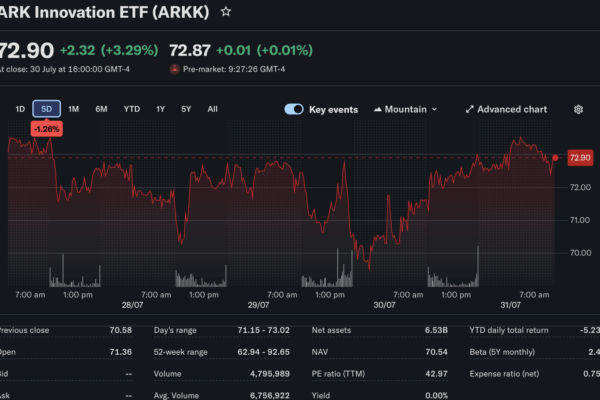
Task: Click the mountain chart type icon
Action: point(378,109)
